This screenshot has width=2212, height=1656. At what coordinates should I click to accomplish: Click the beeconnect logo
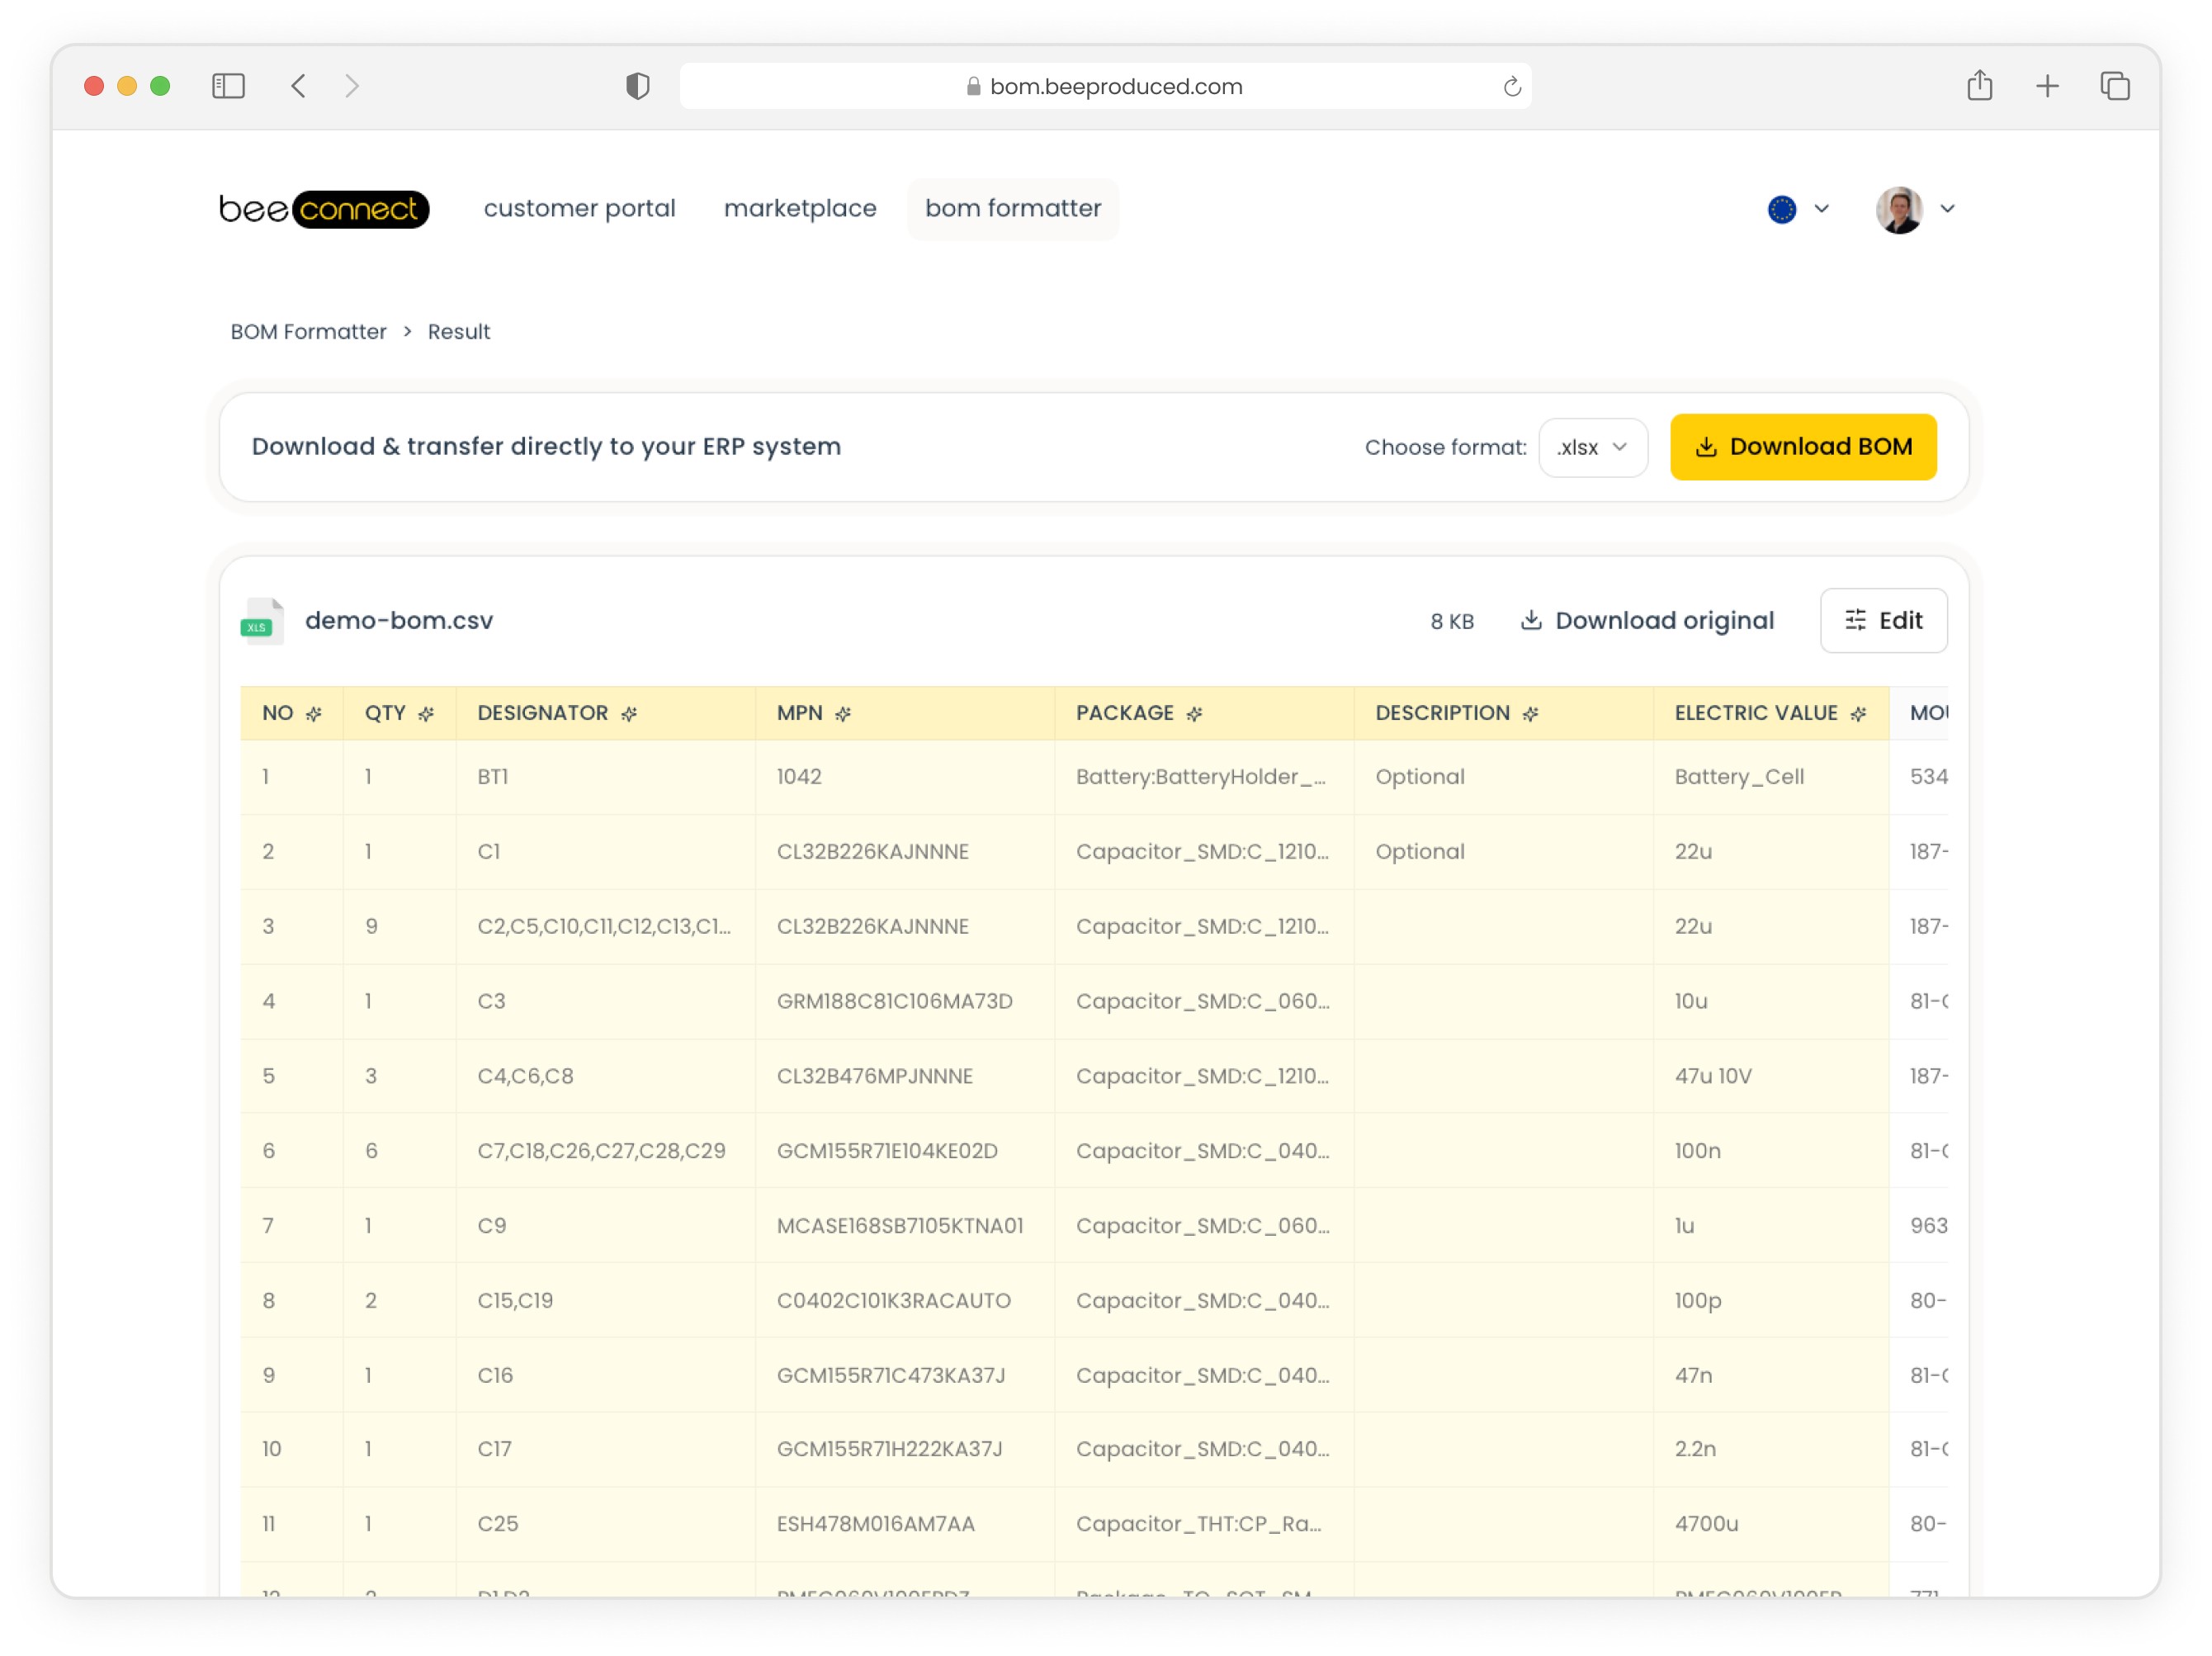(x=324, y=209)
